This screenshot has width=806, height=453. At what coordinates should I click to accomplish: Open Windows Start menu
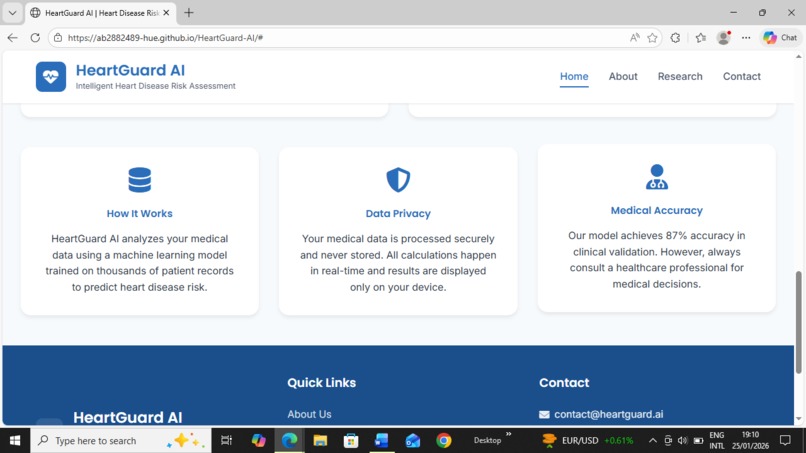[15, 441]
